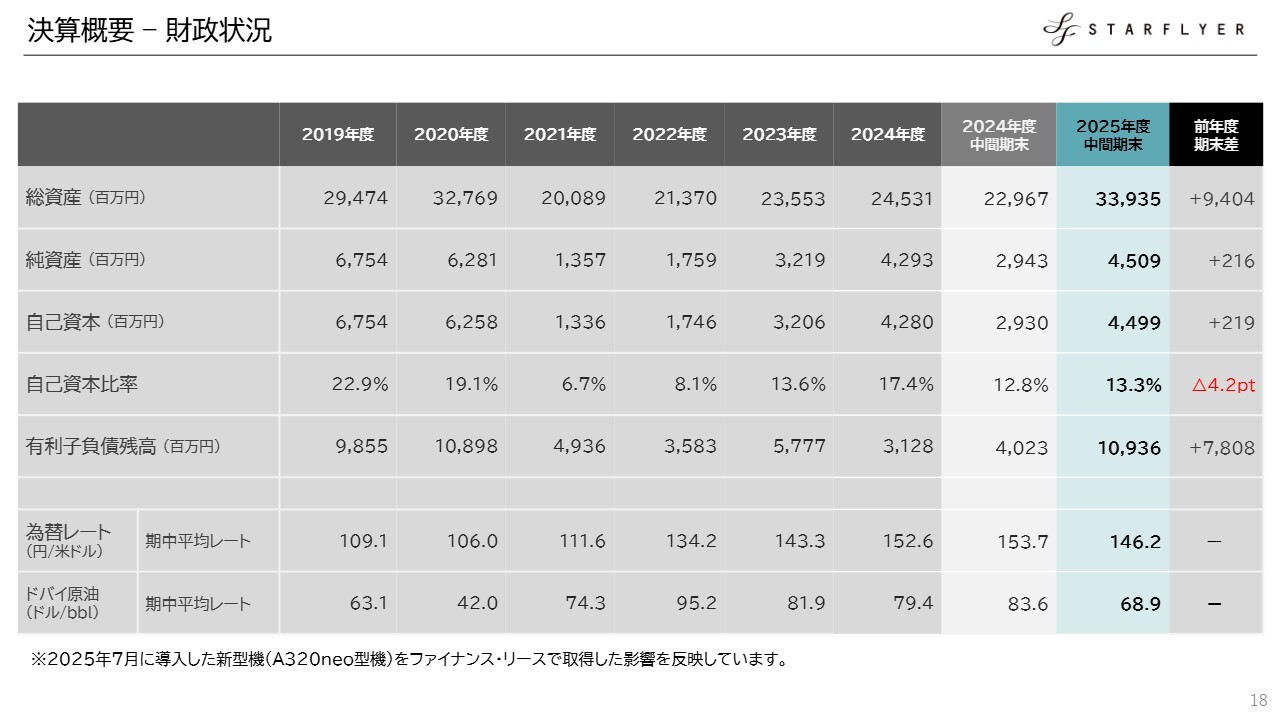Click page number 18
The width and height of the screenshot is (1280, 720).
[x=1258, y=698]
